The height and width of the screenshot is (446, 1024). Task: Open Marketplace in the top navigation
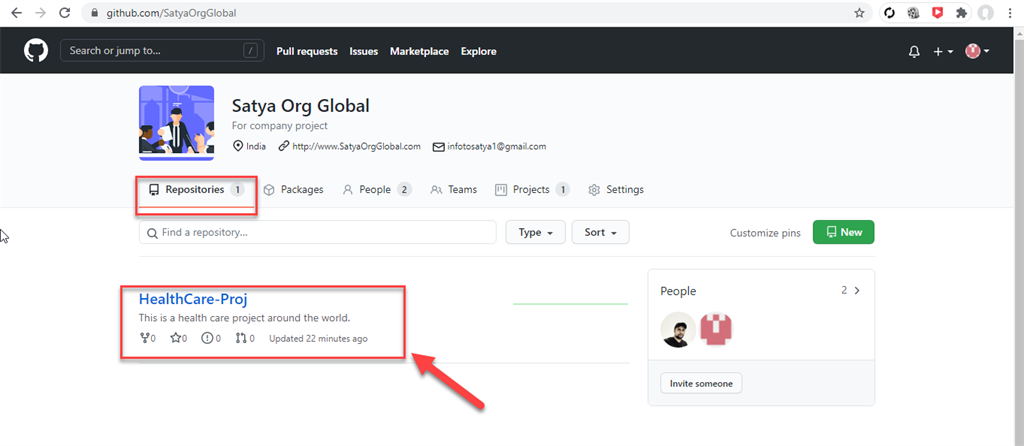click(x=419, y=52)
